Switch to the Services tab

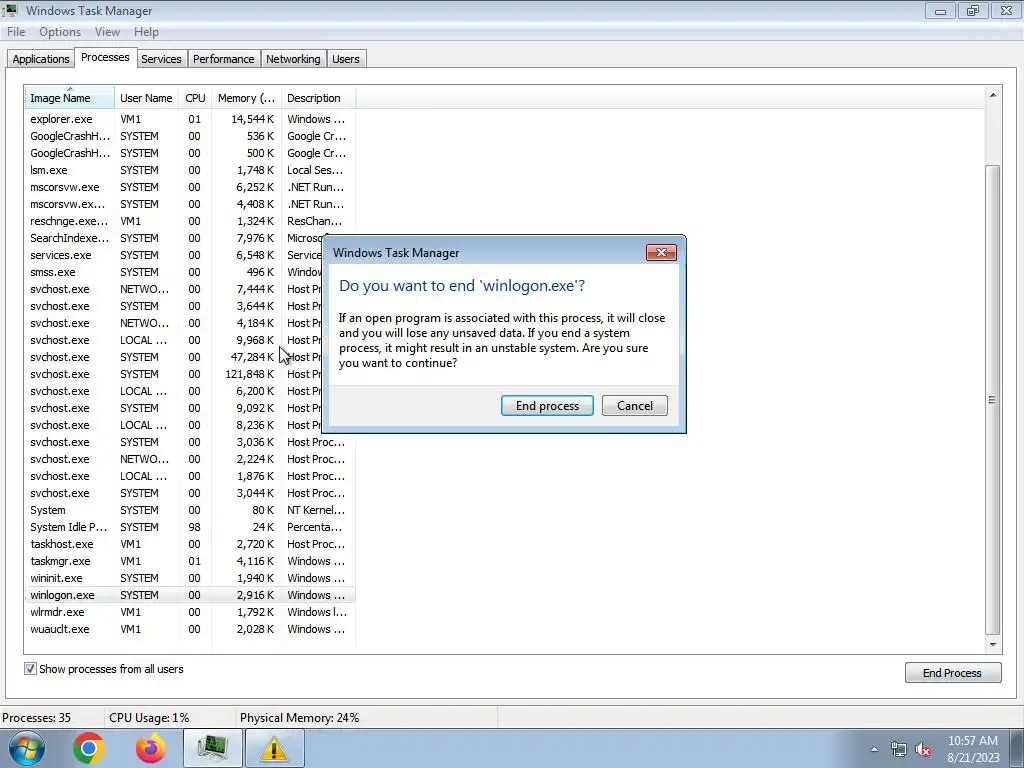coord(161,59)
